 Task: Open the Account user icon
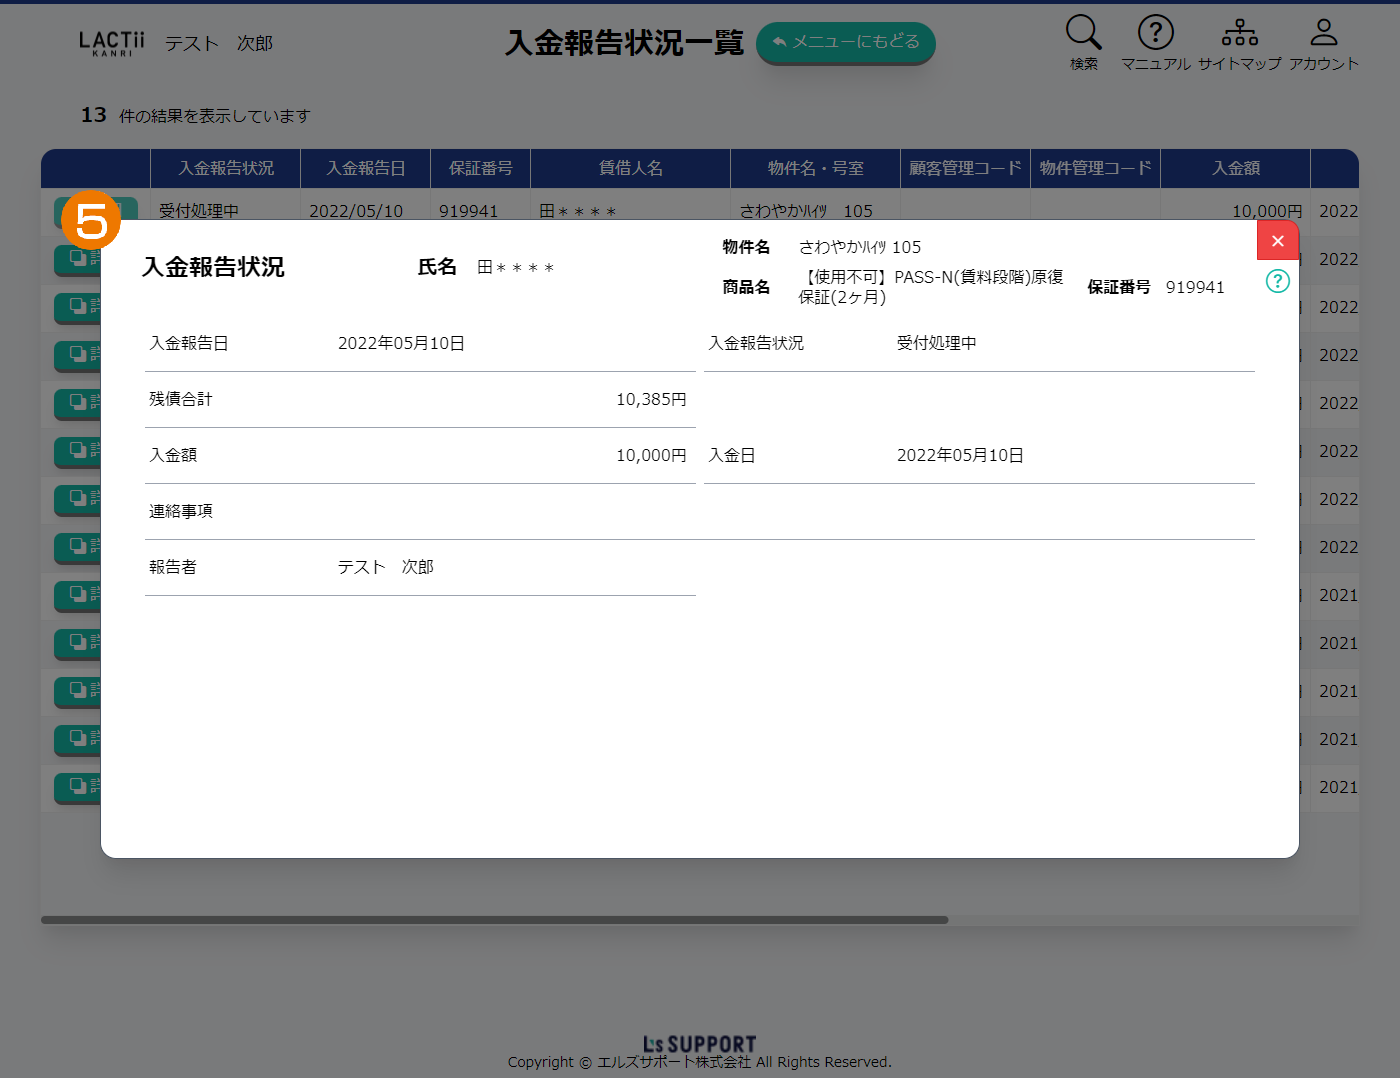point(1323,33)
